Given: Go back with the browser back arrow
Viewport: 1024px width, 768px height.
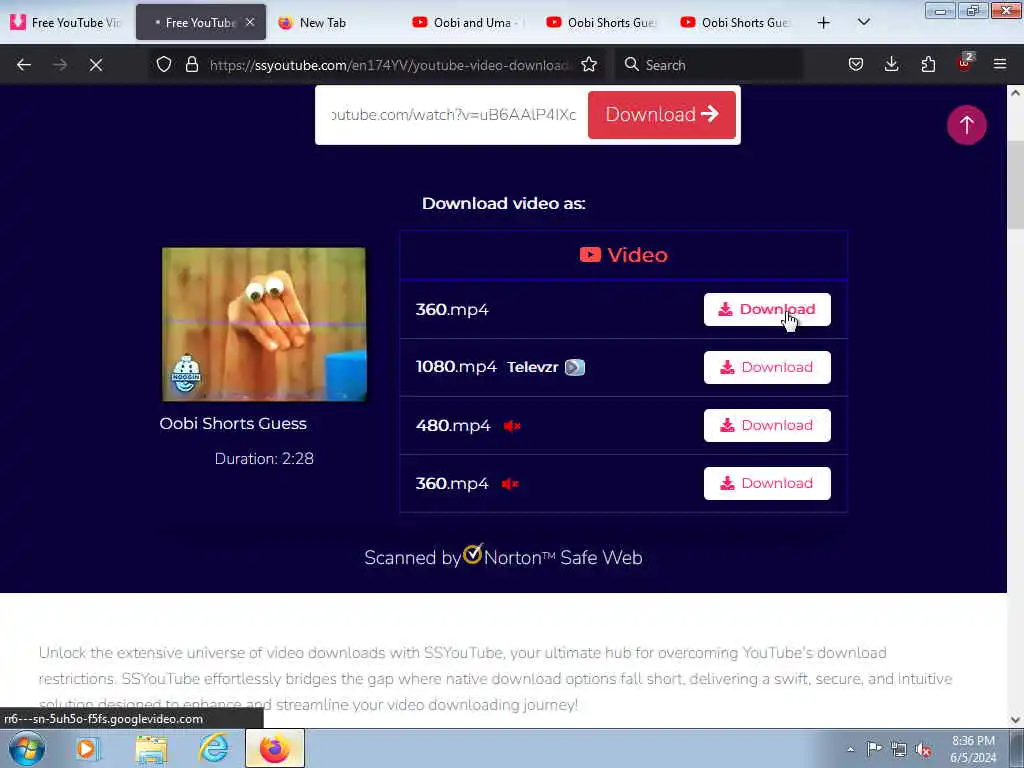Looking at the screenshot, I should pyautogui.click(x=24, y=65).
